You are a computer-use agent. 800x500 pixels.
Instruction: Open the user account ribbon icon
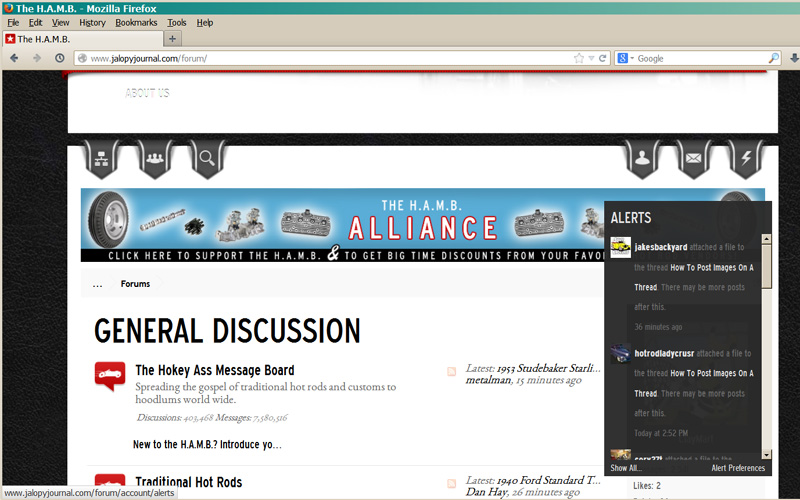tap(642, 159)
